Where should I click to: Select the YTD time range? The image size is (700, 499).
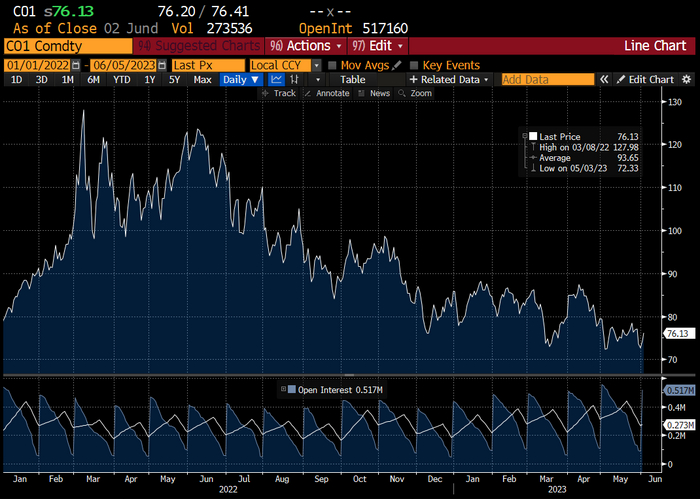121,79
